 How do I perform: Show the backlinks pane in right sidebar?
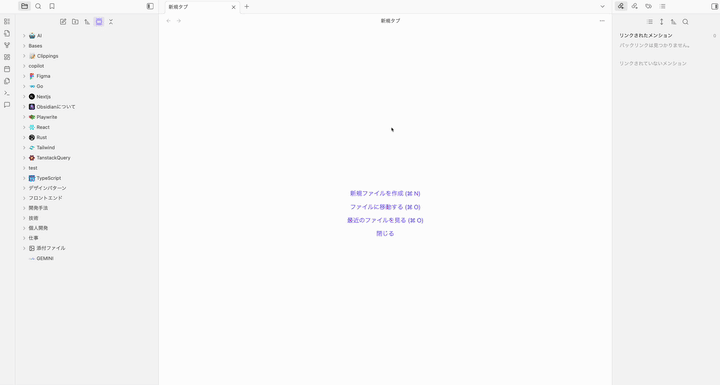tap(621, 6)
